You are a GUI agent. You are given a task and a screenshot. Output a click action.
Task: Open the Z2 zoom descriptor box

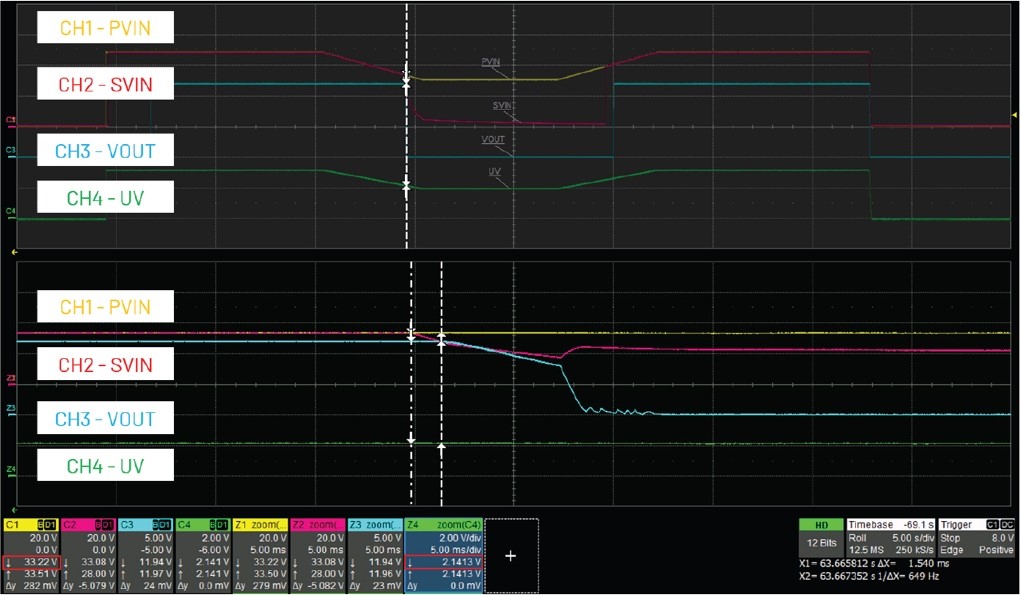(x=317, y=524)
